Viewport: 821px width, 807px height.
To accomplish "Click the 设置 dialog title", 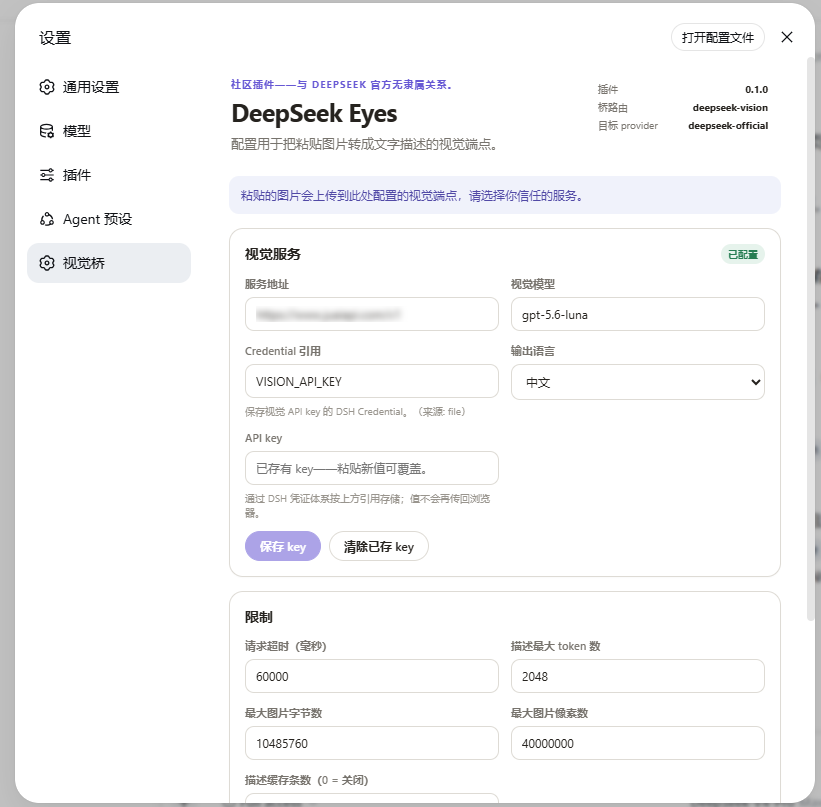I will pyautogui.click(x=55, y=38).
